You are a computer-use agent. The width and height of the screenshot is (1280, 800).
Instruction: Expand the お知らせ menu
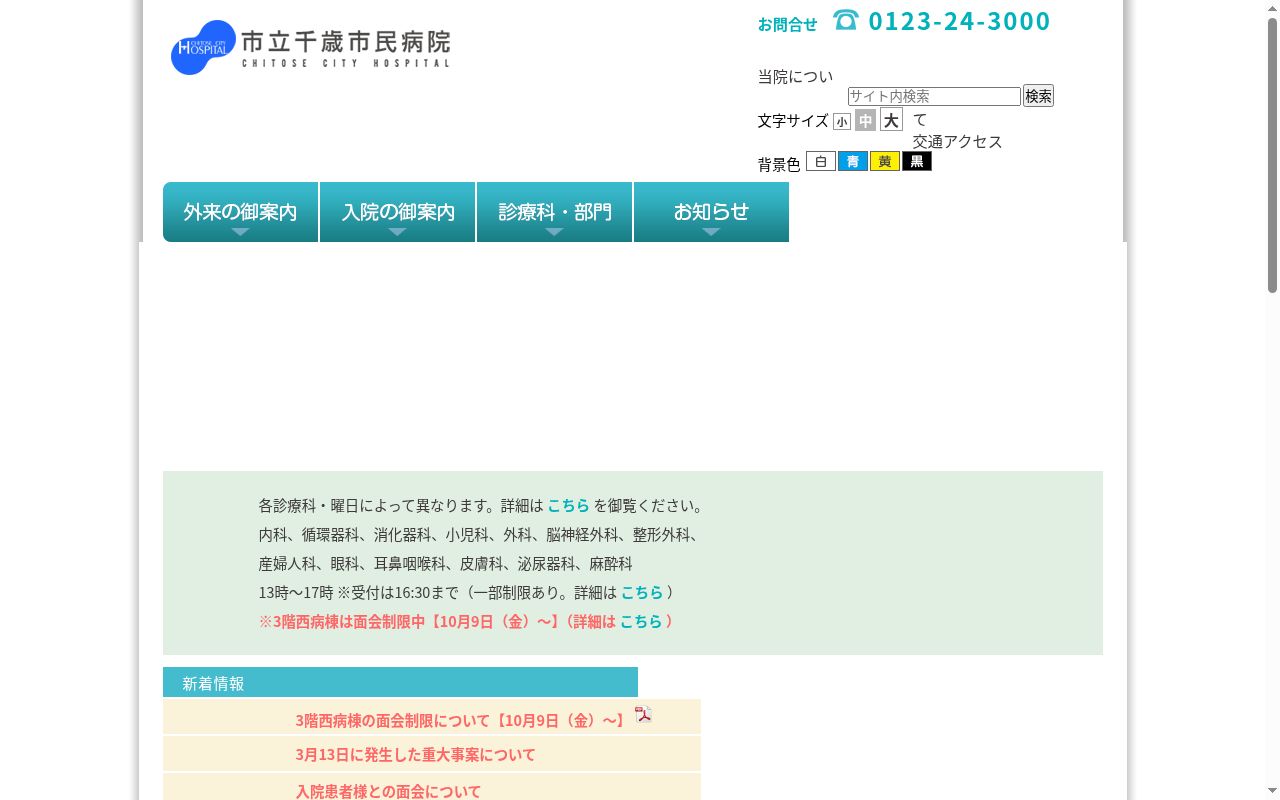pyautogui.click(x=711, y=212)
